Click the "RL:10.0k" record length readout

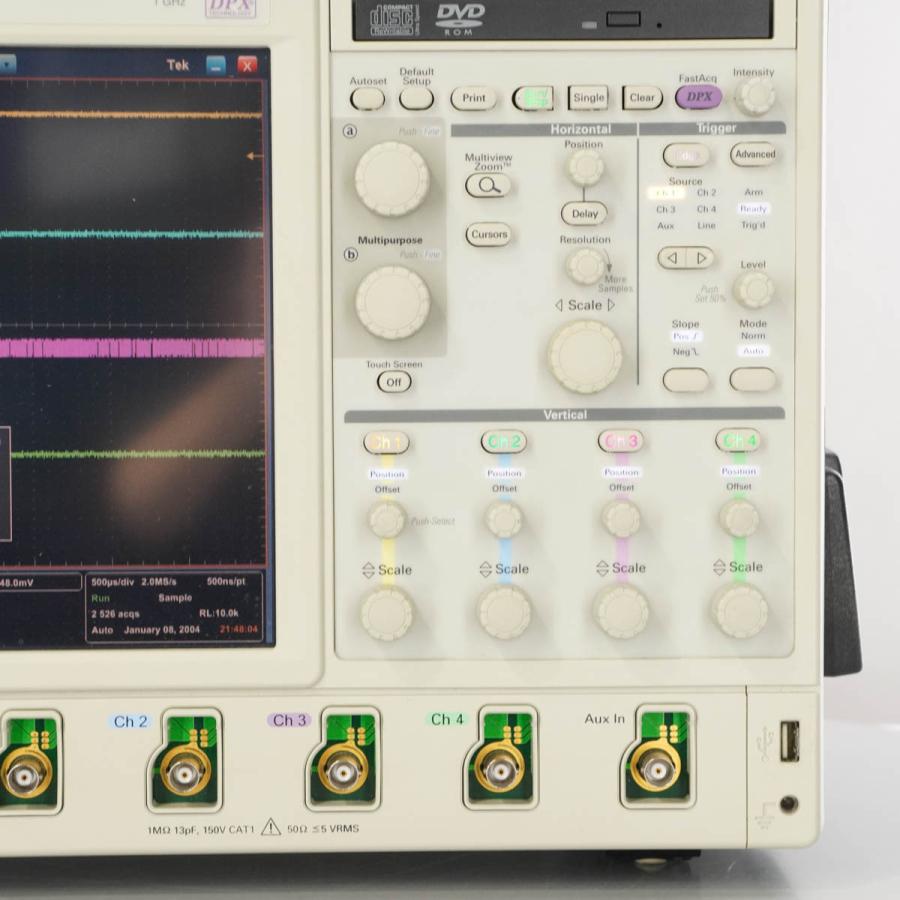tap(219, 613)
